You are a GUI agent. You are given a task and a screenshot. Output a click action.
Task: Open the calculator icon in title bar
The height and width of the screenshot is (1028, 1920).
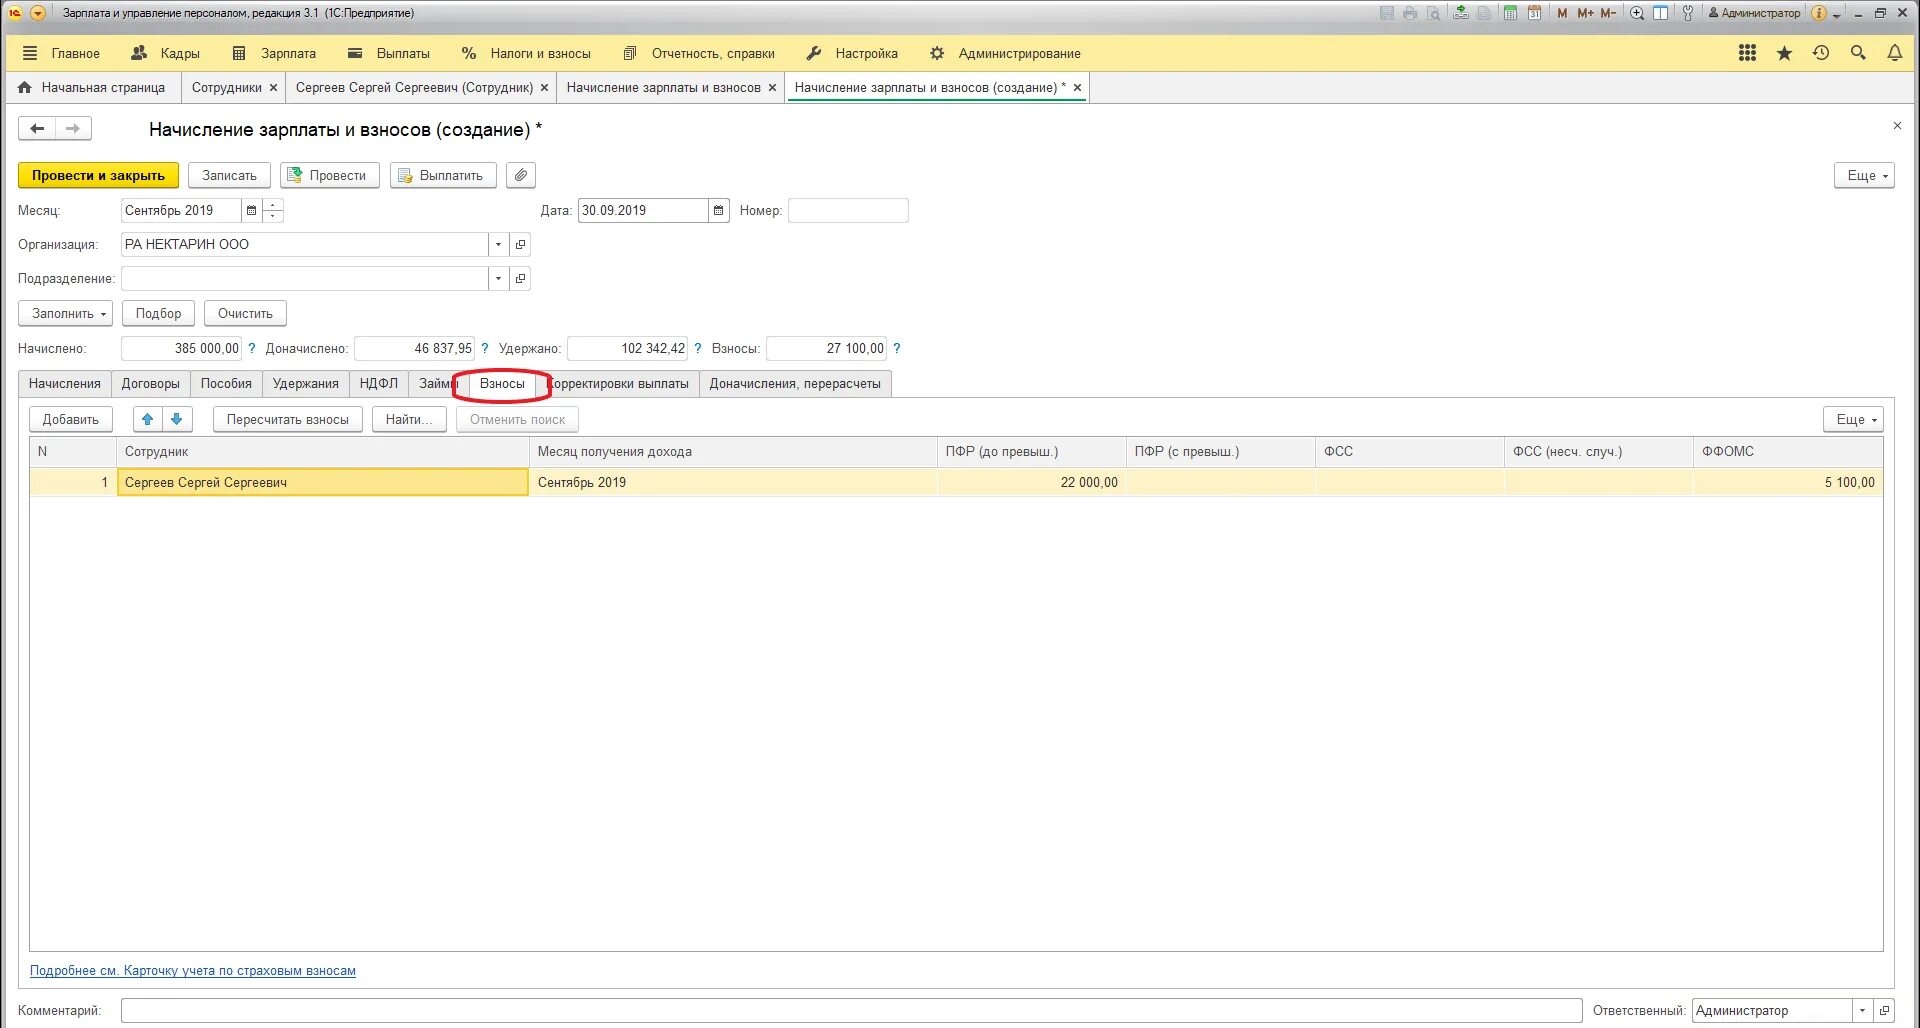(1510, 13)
